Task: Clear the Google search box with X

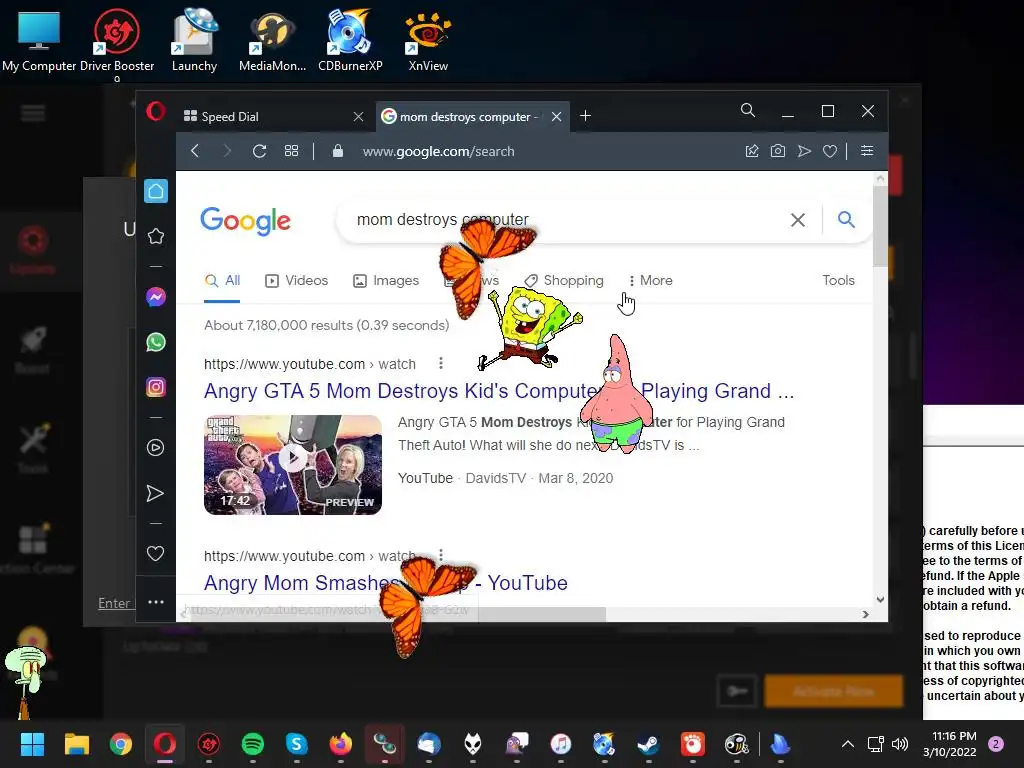Action: click(798, 220)
